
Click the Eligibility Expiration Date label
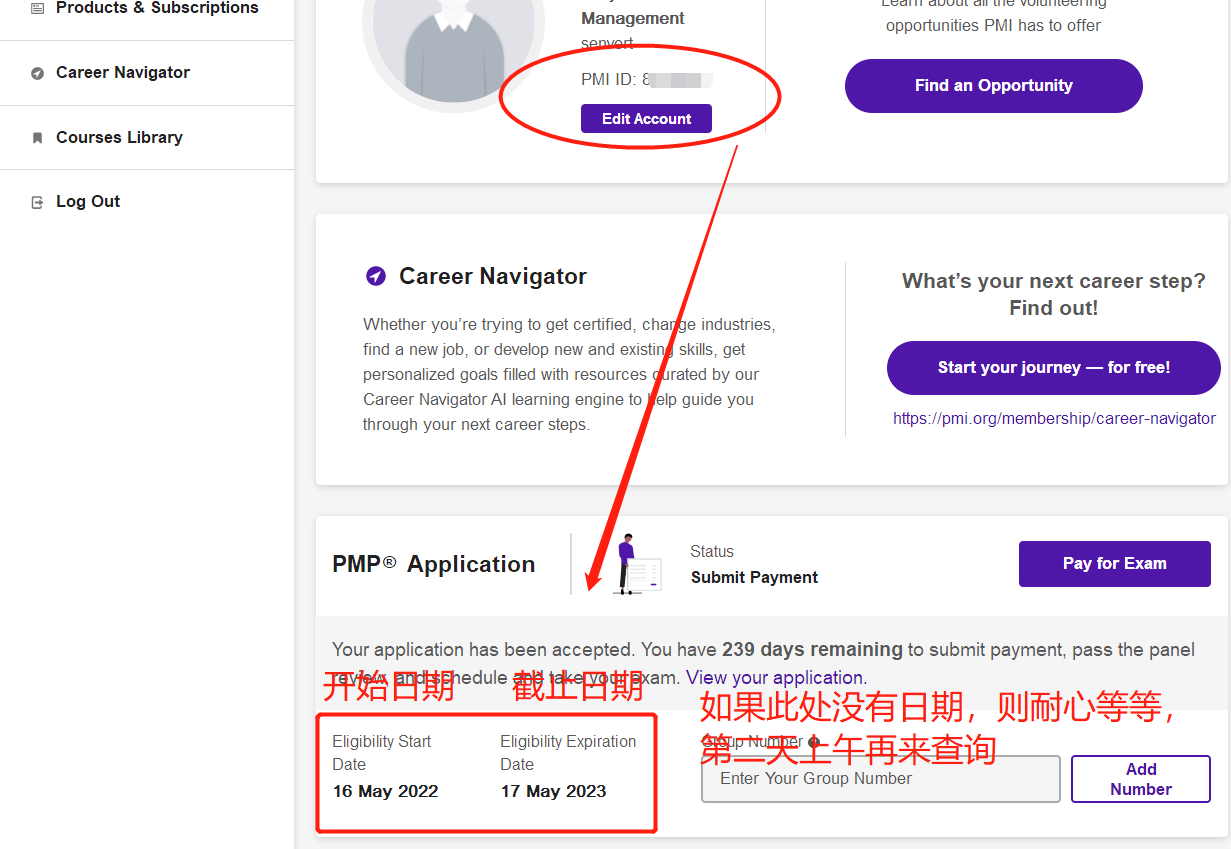tap(568, 753)
